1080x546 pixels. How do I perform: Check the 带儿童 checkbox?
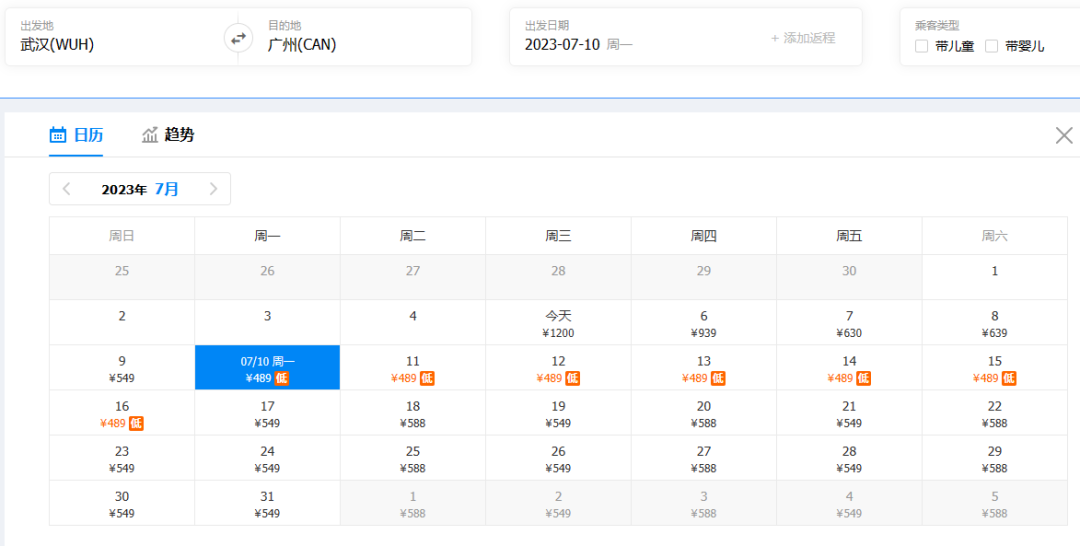coord(921,47)
